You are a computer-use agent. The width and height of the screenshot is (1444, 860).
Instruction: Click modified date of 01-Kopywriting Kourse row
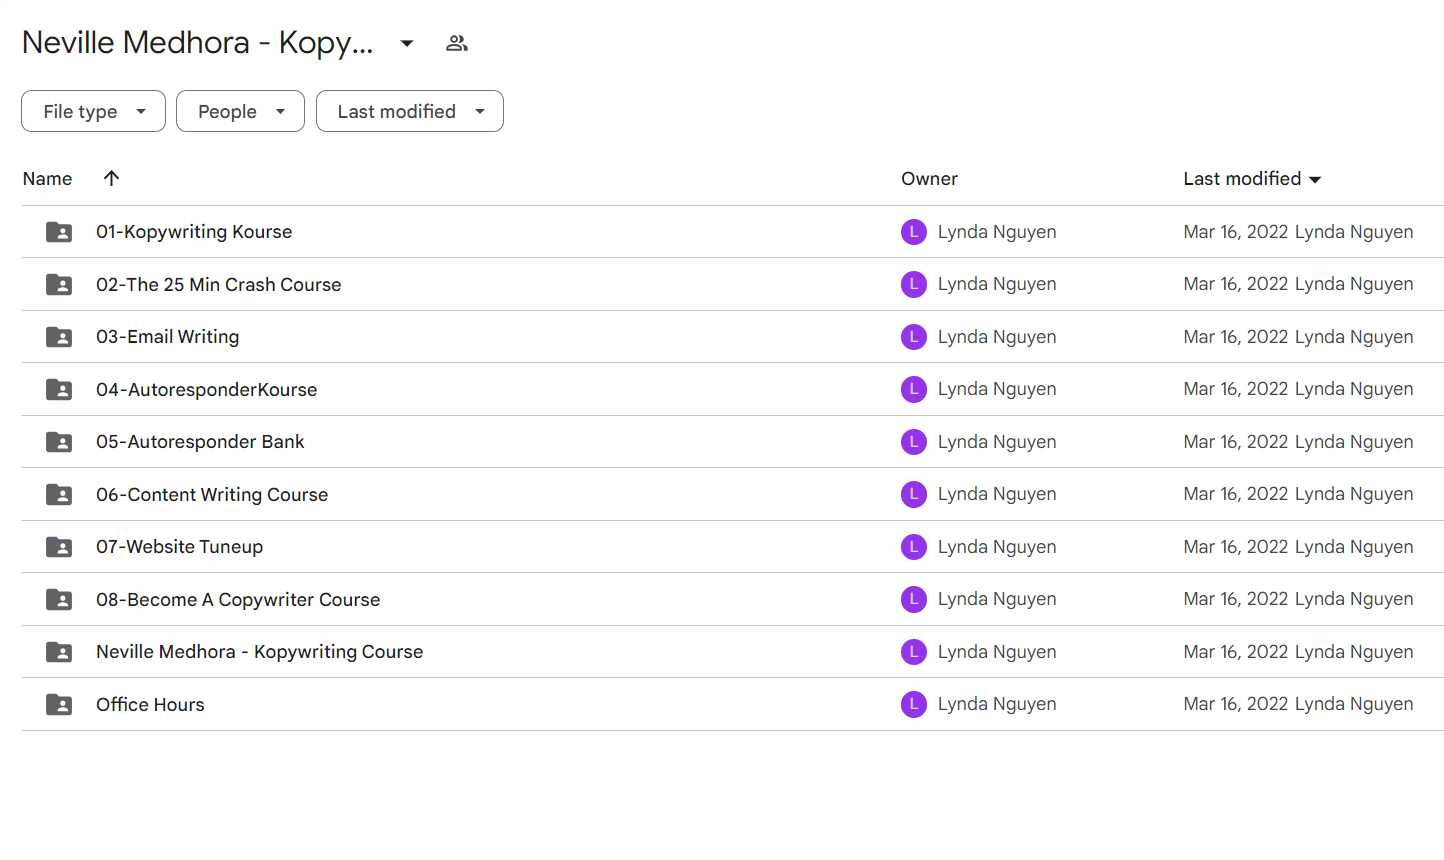point(1235,232)
